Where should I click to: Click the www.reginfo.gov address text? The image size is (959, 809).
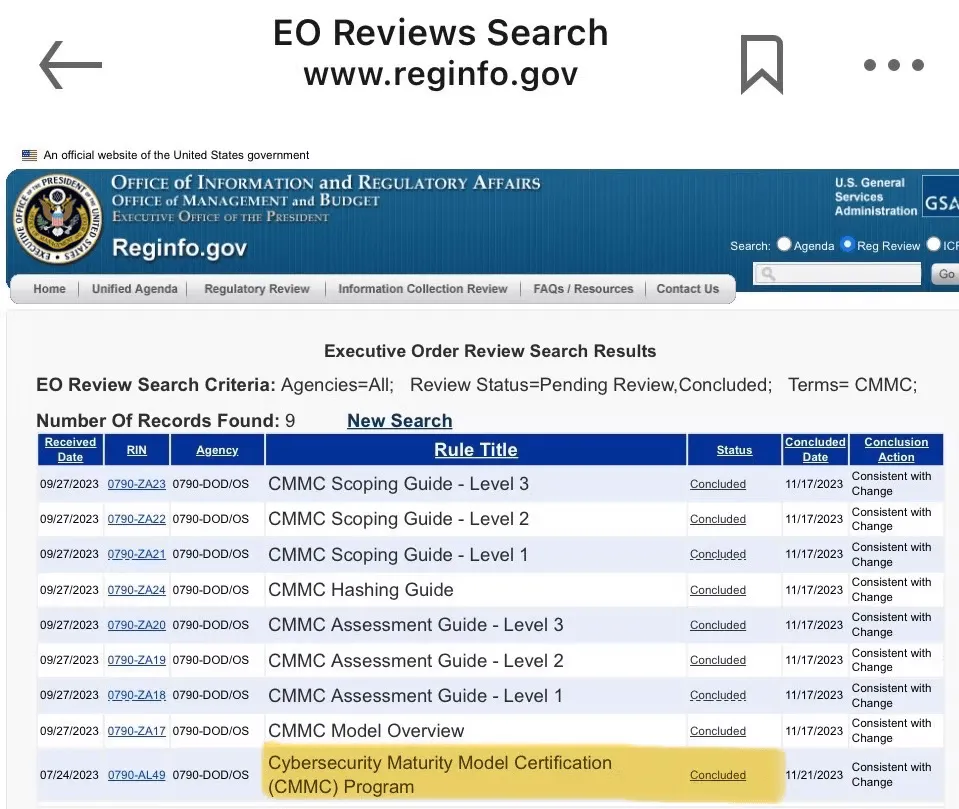(x=440, y=75)
